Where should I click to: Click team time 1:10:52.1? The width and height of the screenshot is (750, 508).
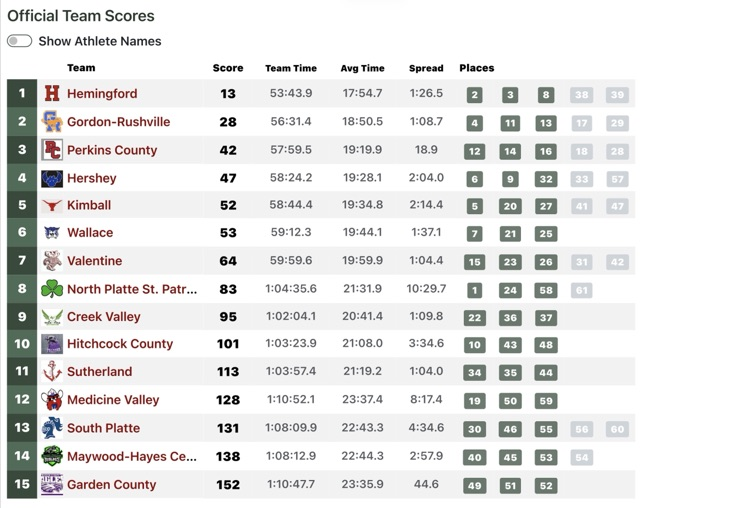[x=291, y=399]
